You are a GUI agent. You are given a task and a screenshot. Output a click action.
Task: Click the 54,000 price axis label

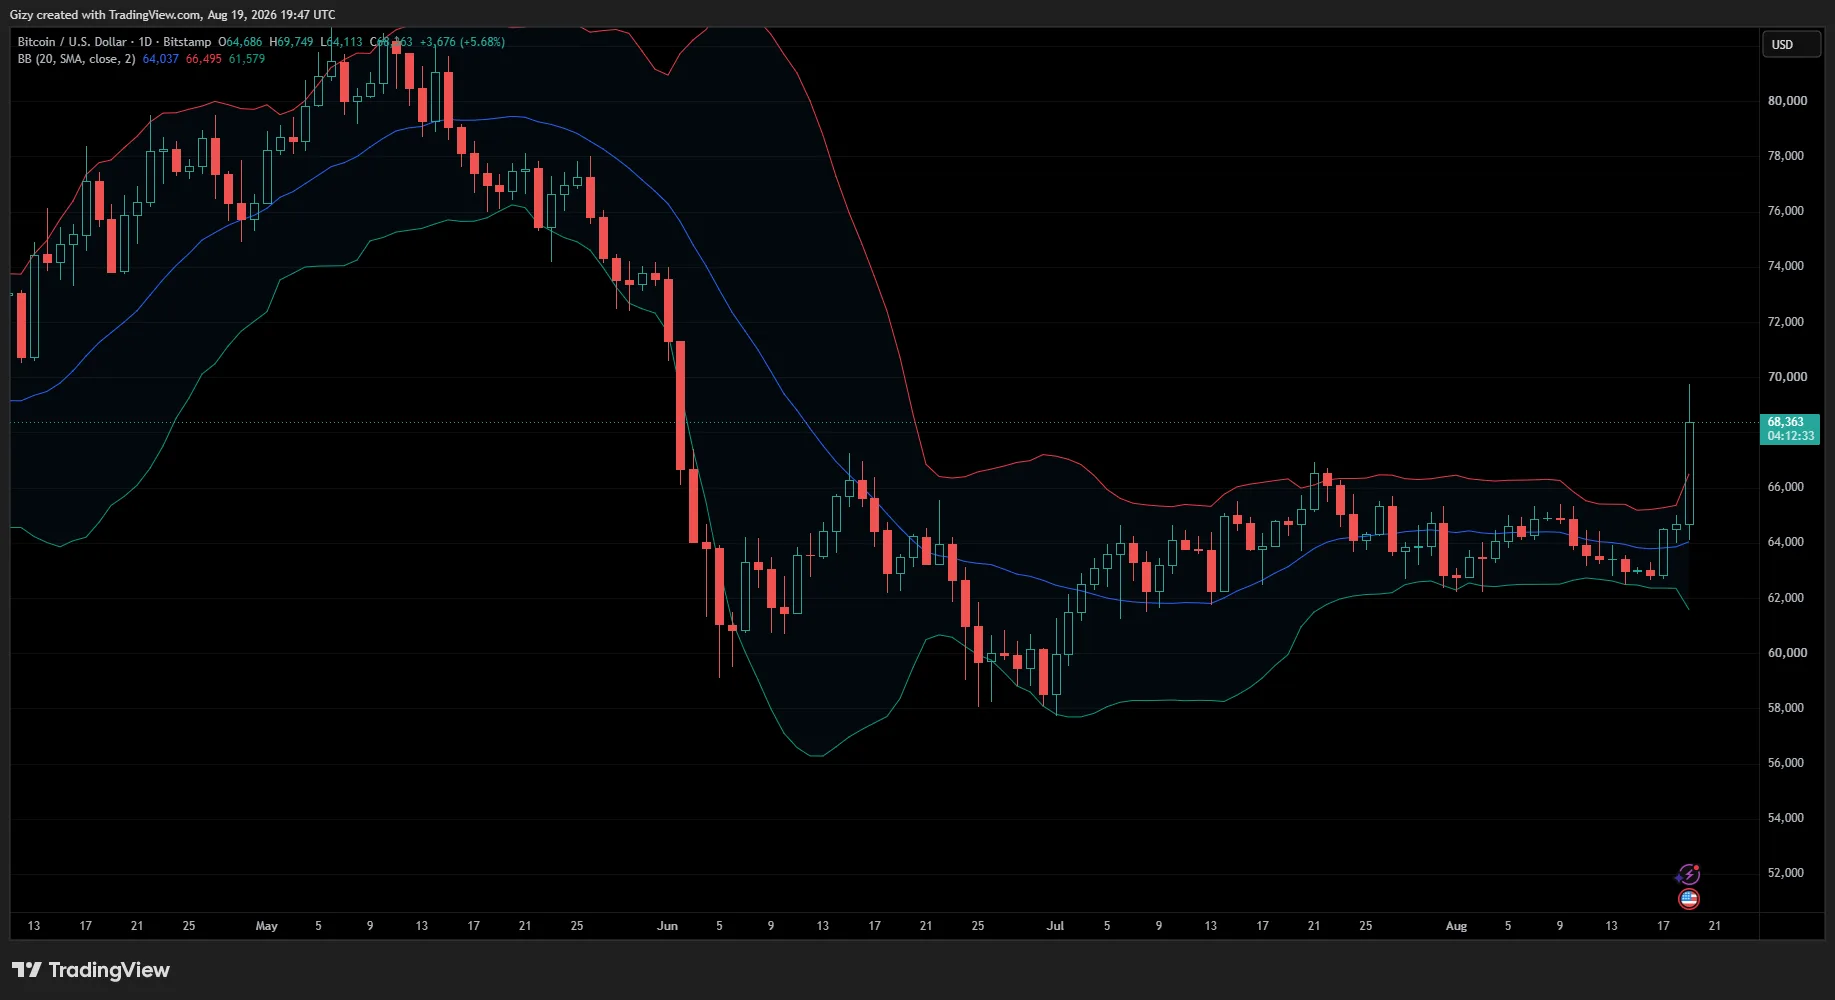(1787, 818)
